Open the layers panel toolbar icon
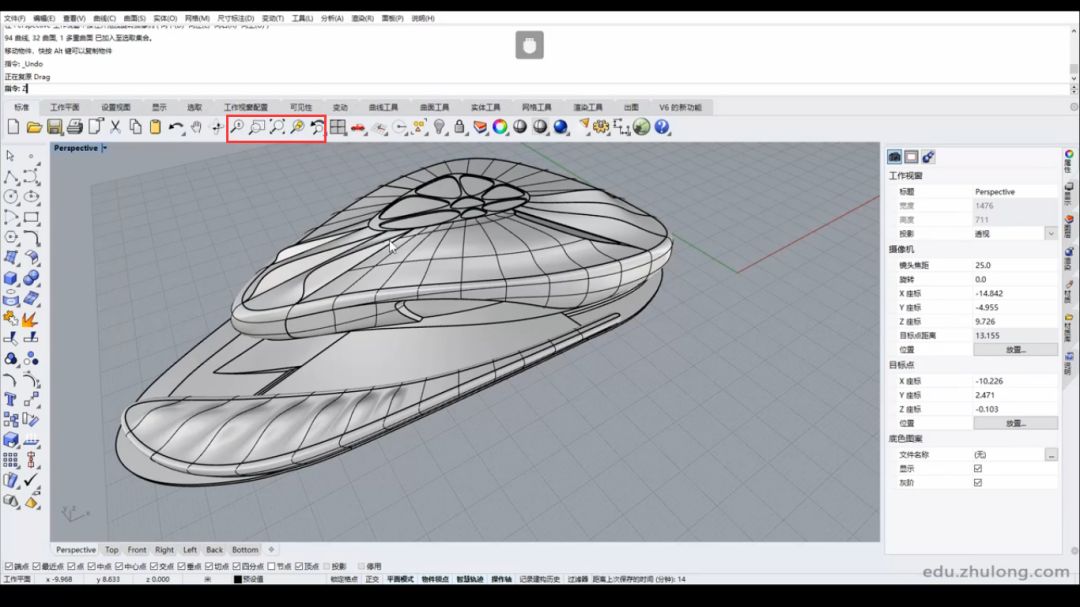The height and width of the screenshot is (607, 1080). 480,127
